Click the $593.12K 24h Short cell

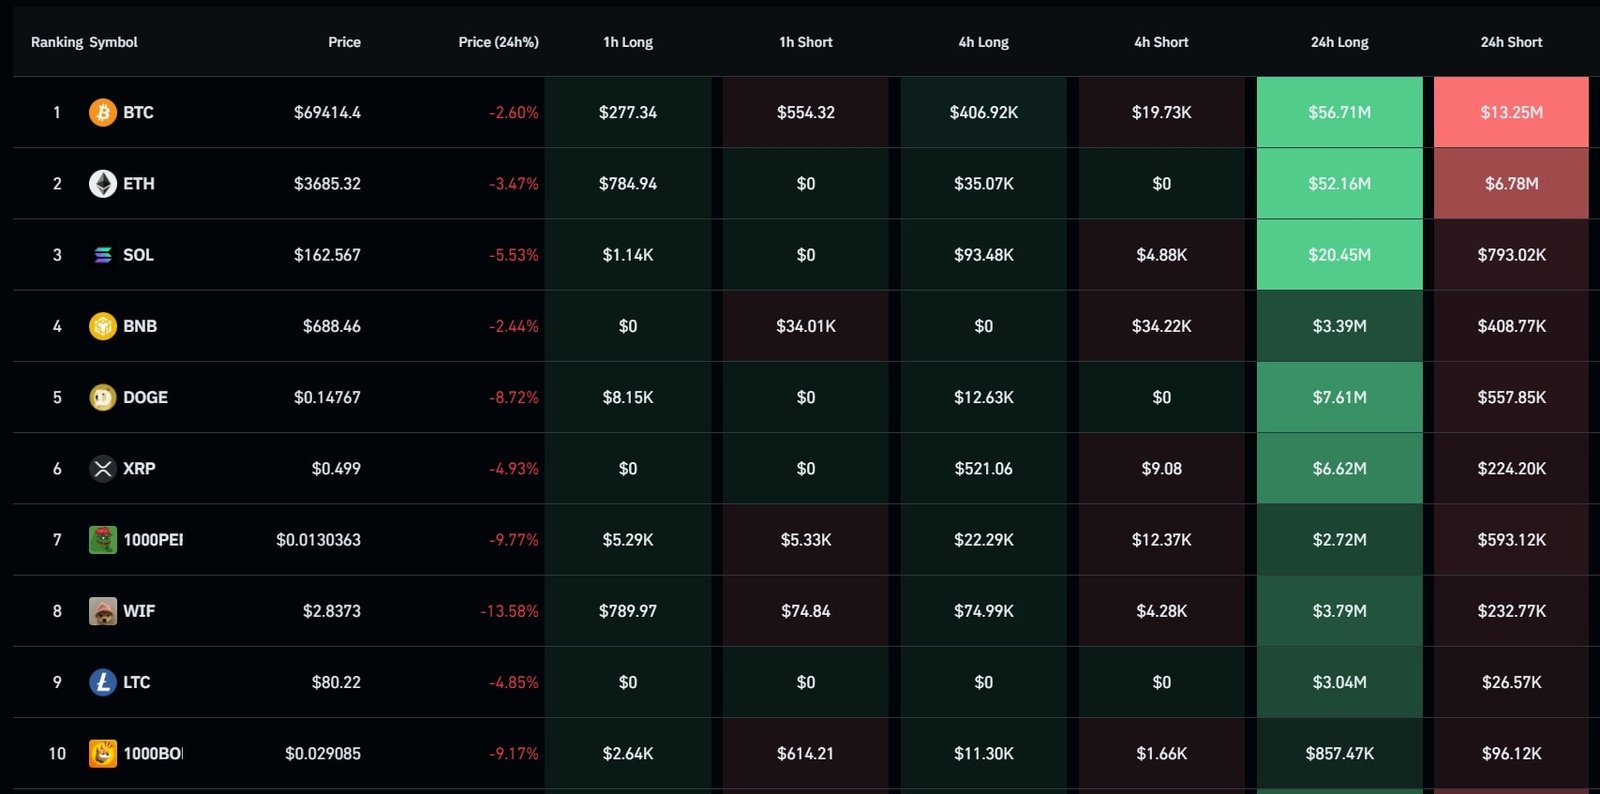(1511, 540)
